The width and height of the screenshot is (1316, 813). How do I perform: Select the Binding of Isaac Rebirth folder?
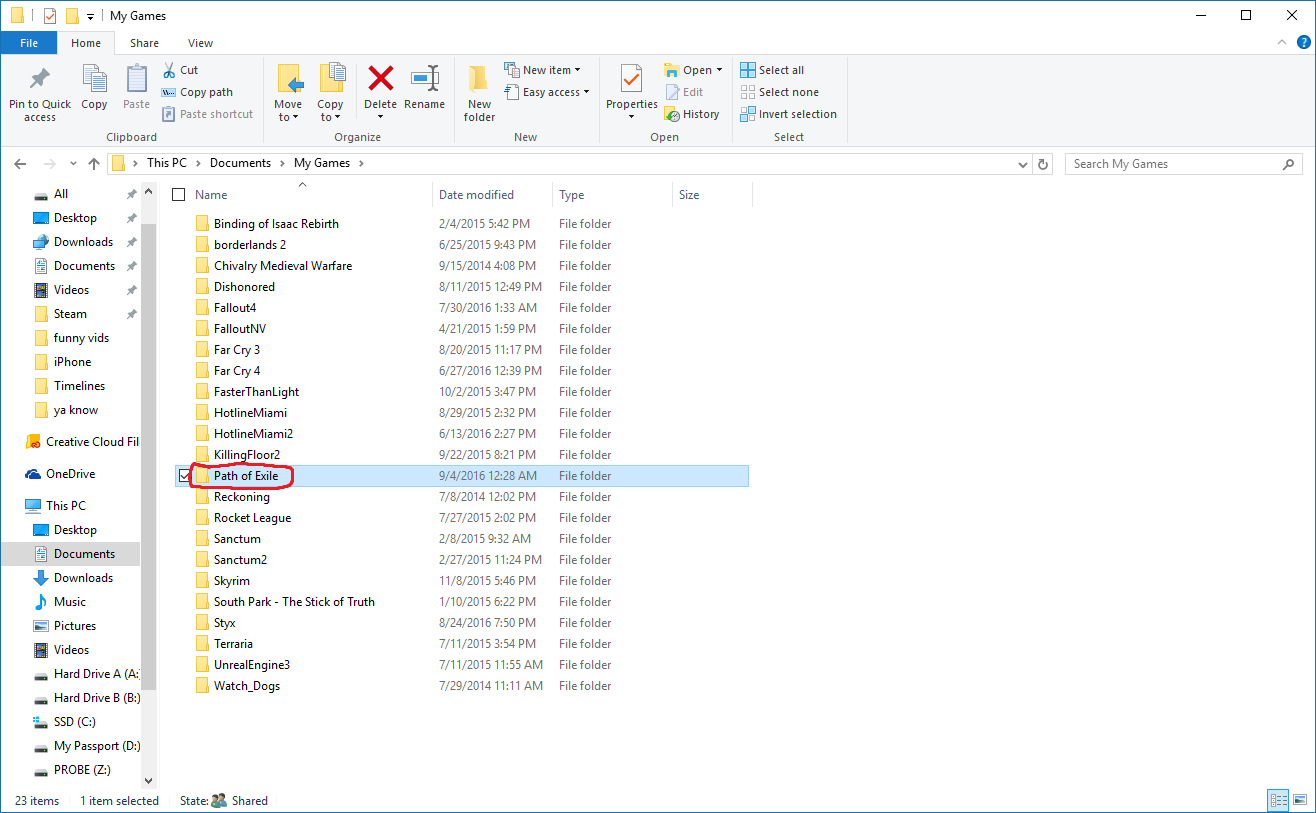pos(276,224)
